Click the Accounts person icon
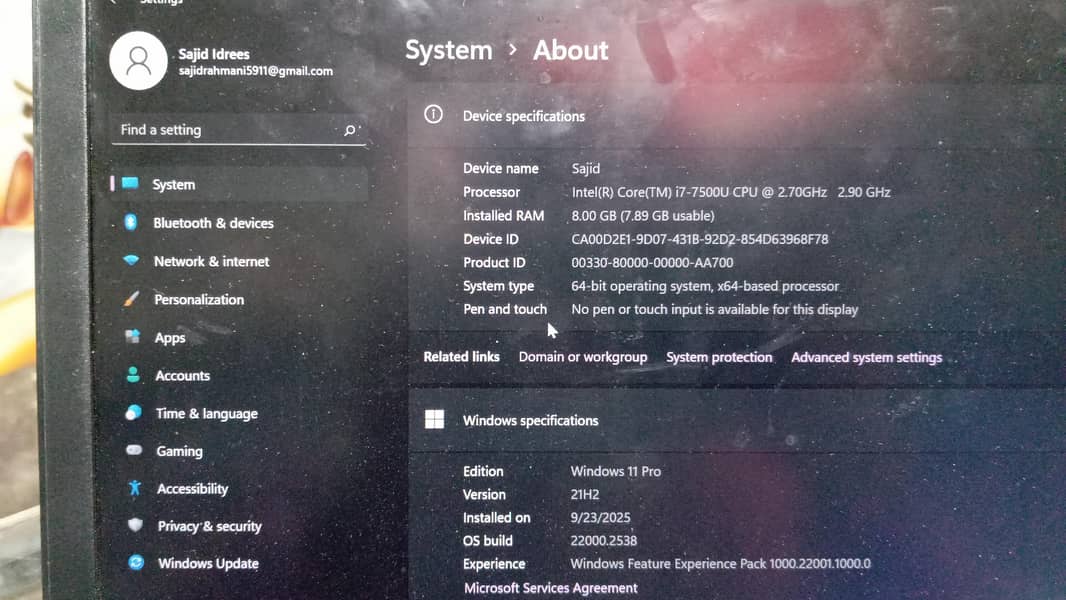Viewport: 1066px width, 600px height. [133, 375]
